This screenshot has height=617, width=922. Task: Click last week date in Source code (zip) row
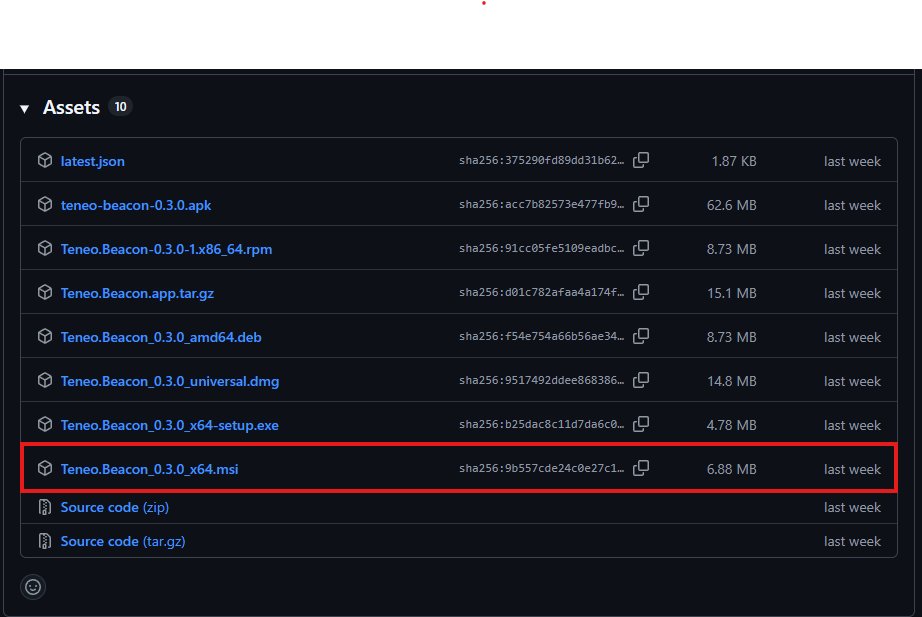pos(852,507)
